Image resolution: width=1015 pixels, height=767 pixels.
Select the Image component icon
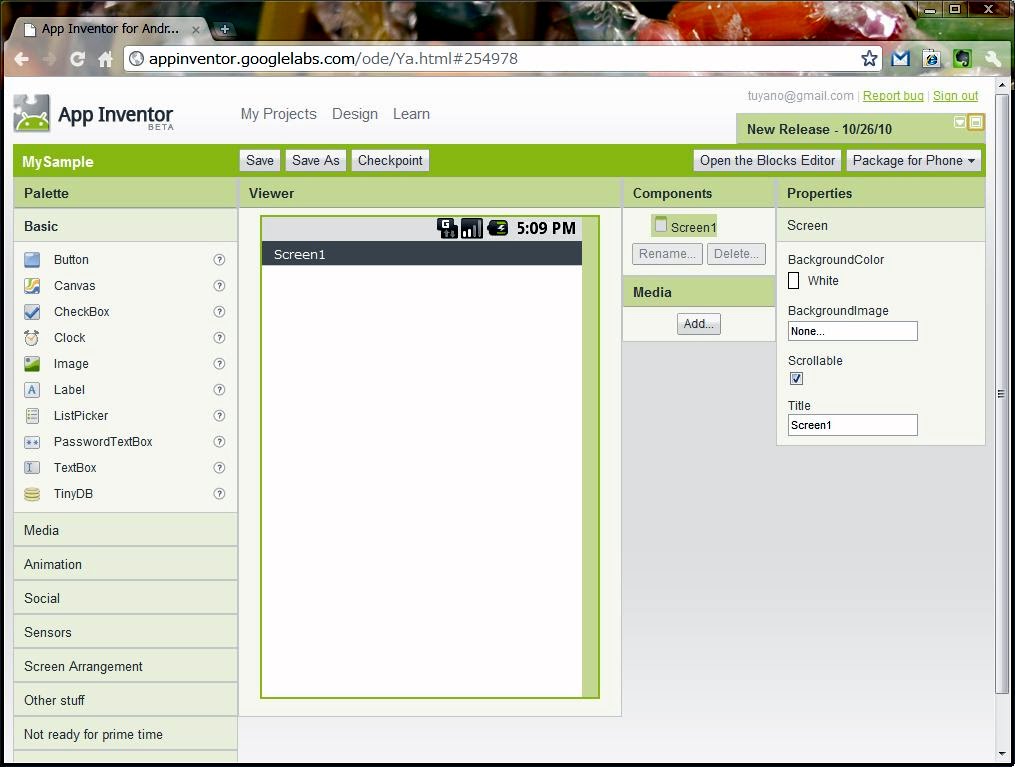tap(32, 364)
